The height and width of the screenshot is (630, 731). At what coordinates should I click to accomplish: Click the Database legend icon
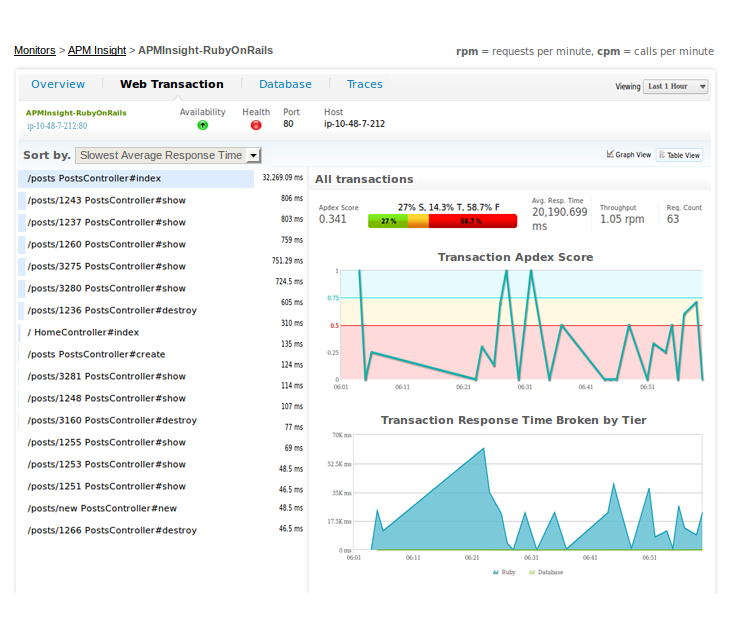[532, 572]
